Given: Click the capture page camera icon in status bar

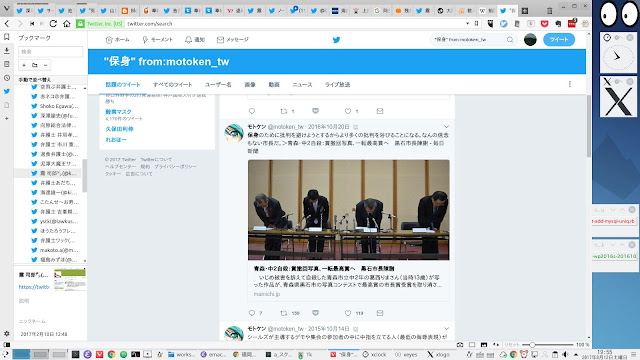Looking at the screenshot, I should point(460,344).
